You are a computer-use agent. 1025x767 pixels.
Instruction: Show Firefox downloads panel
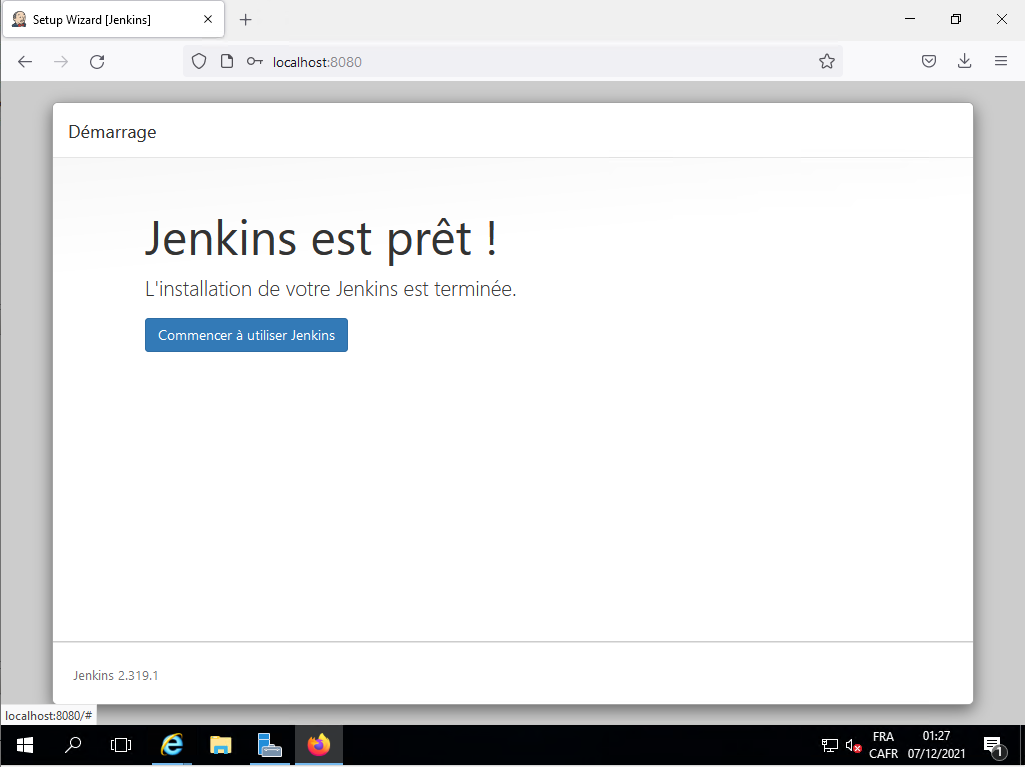pos(964,62)
